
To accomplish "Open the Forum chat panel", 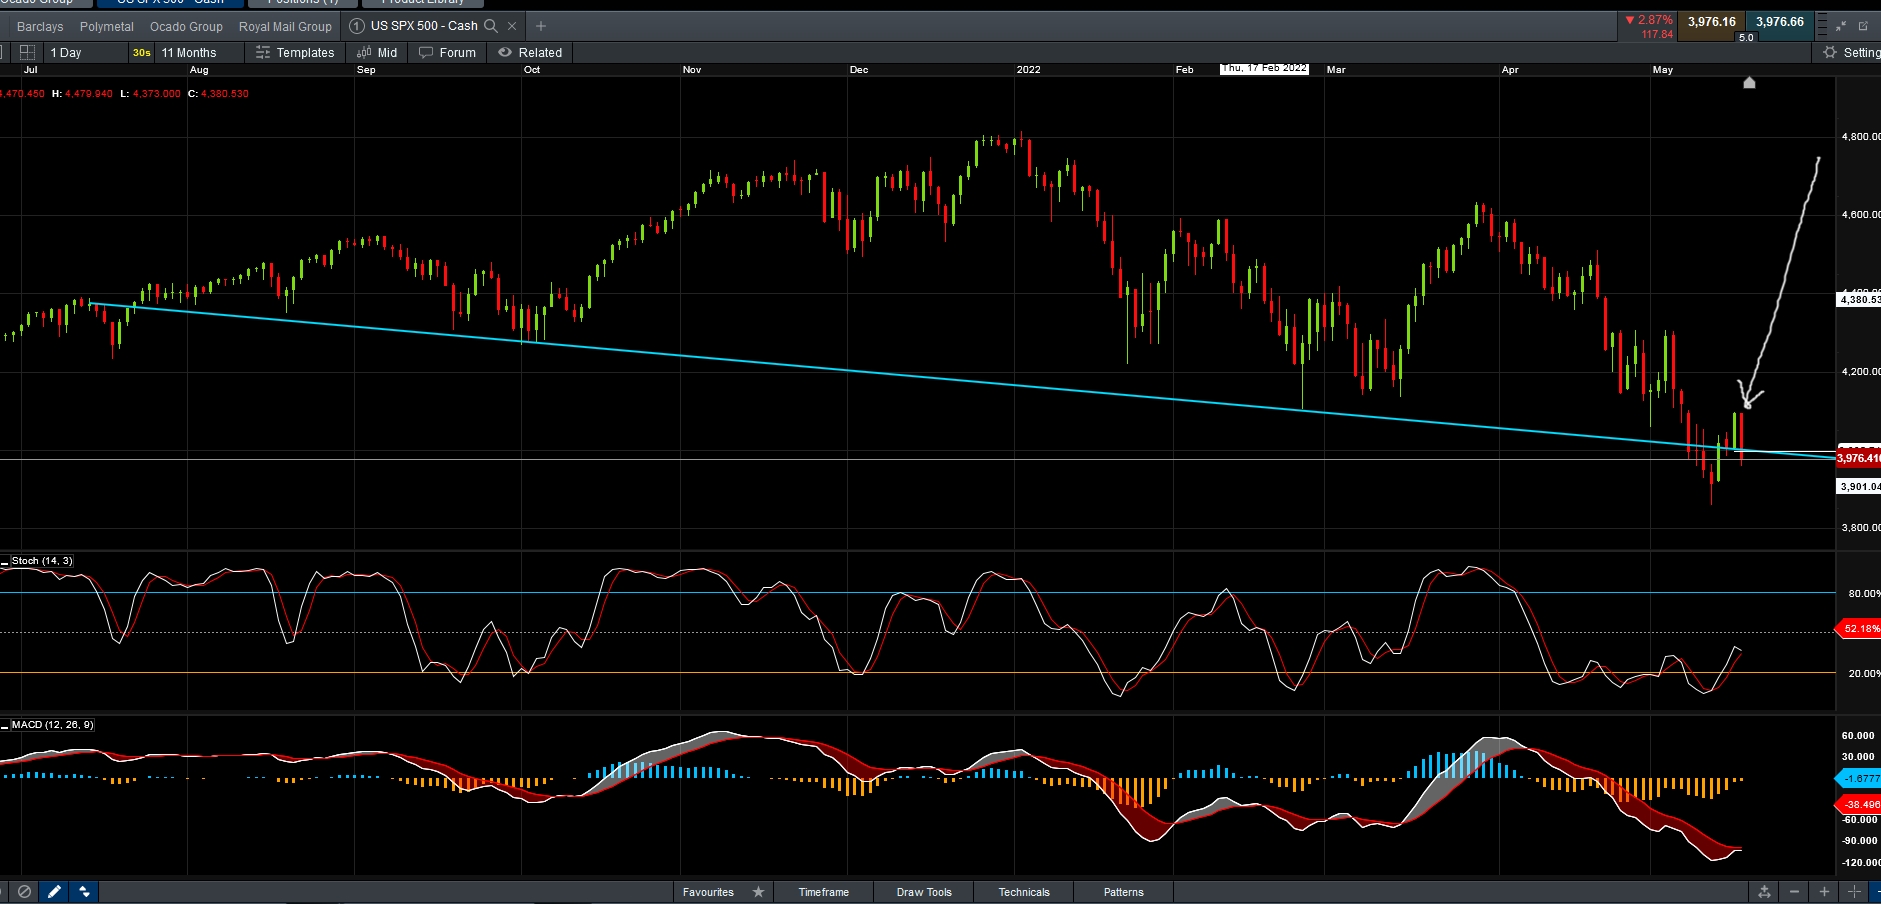I will coord(448,53).
